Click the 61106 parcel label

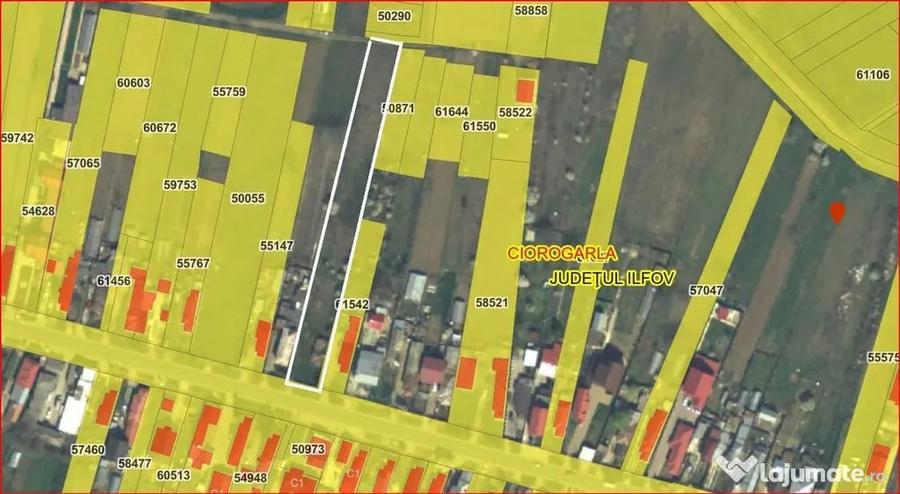[872, 75]
